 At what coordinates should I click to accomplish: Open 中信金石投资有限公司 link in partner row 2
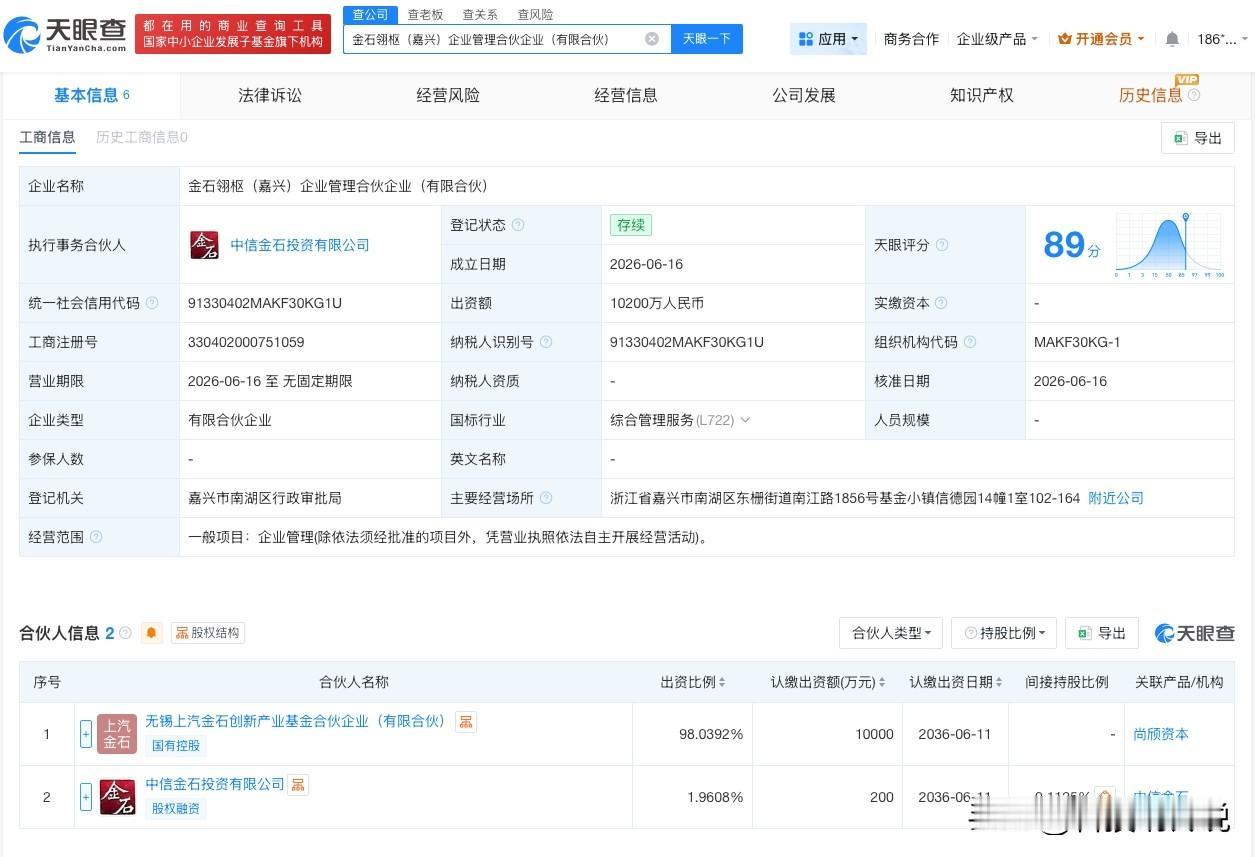click(x=215, y=785)
